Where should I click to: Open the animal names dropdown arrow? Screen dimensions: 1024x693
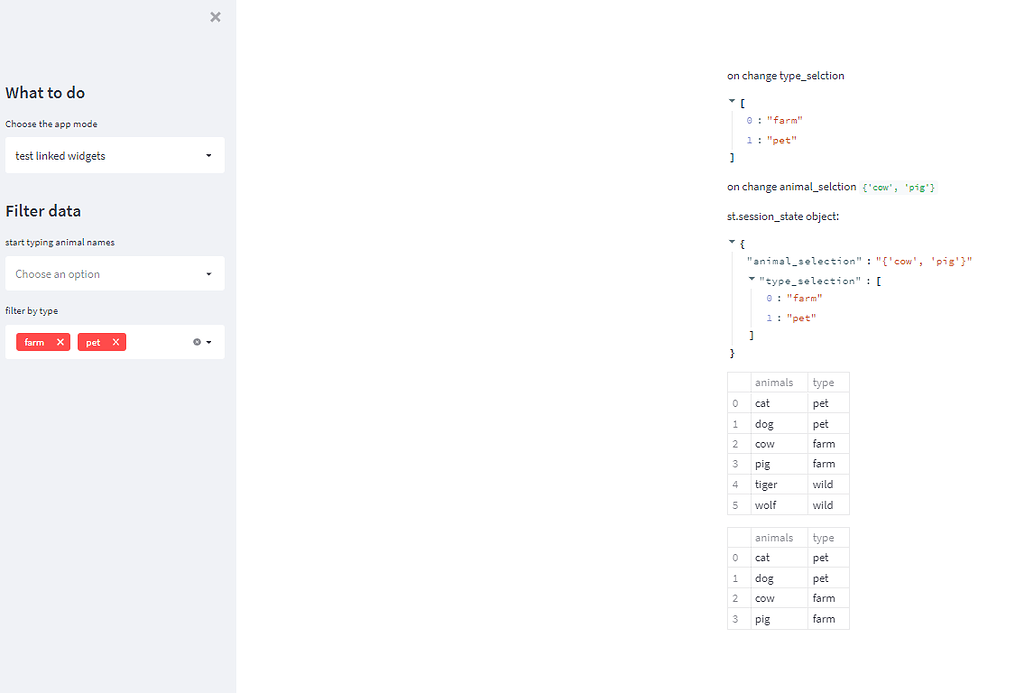(208, 274)
